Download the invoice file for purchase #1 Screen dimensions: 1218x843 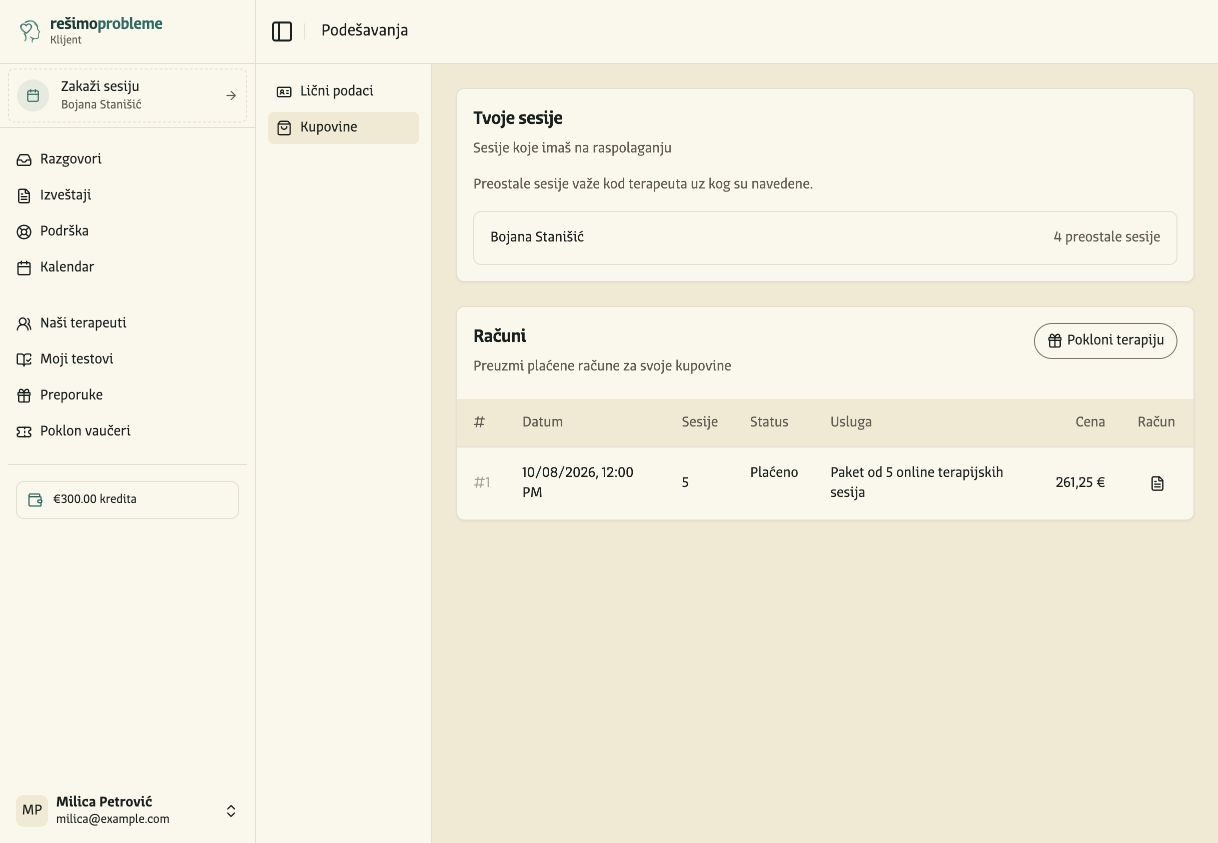[1157, 483]
